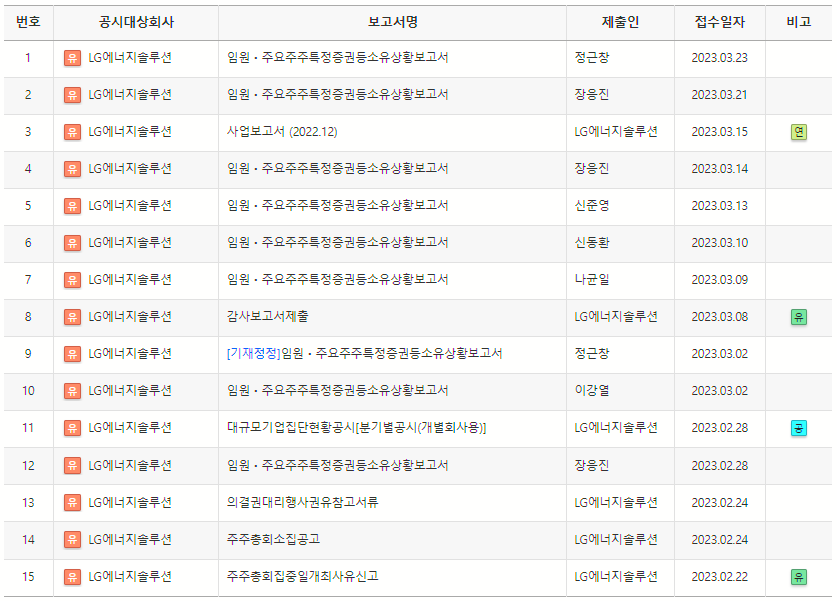Click orange 유 badge beside company in row 15

72,577
